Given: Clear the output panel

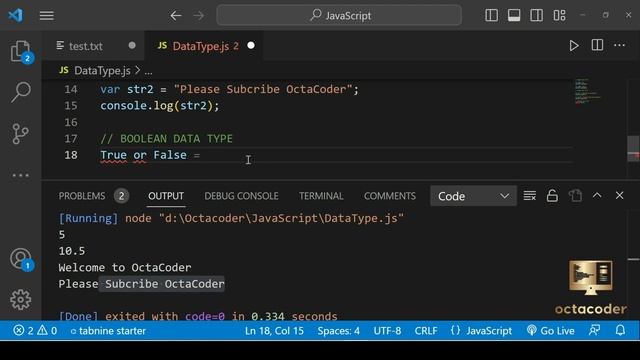Looking at the screenshot, I should point(530,196).
